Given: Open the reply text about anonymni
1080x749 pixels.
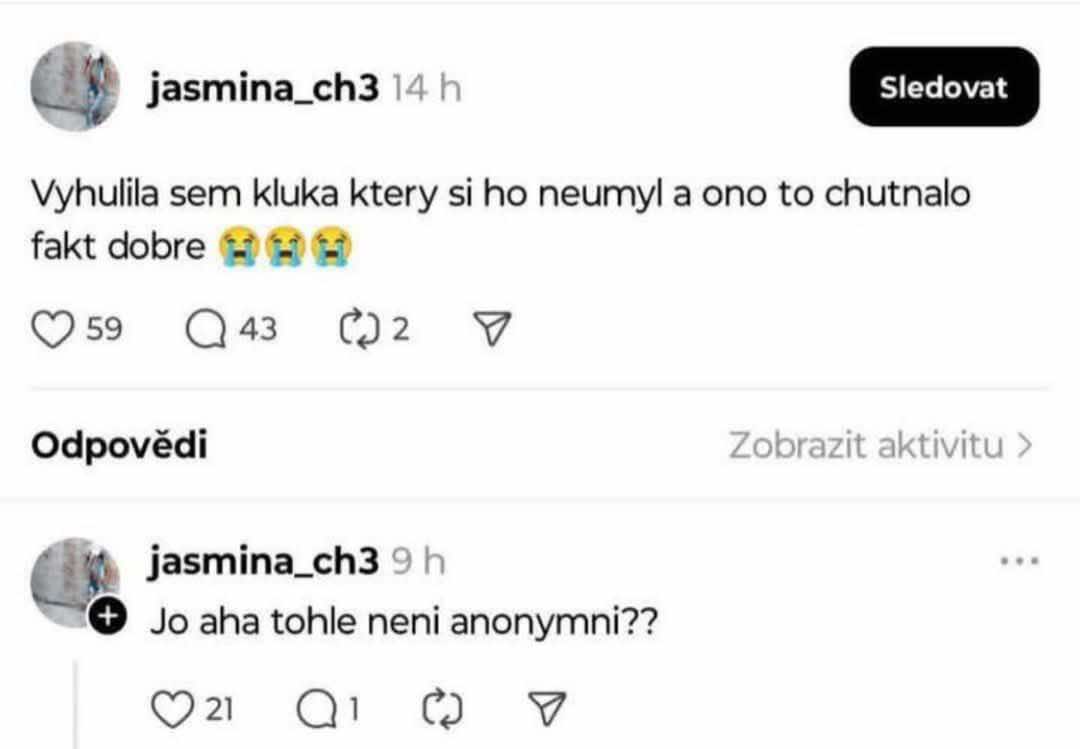Looking at the screenshot, I should [402, 622].
